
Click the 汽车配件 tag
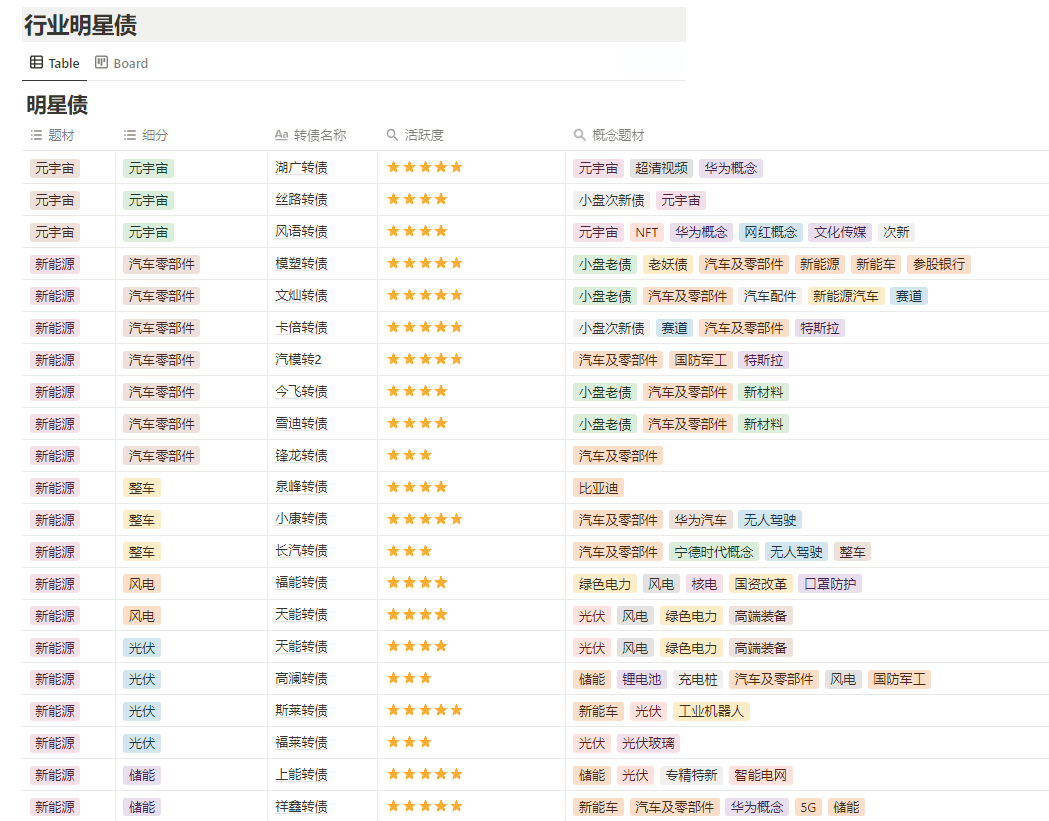pos(770,296)
